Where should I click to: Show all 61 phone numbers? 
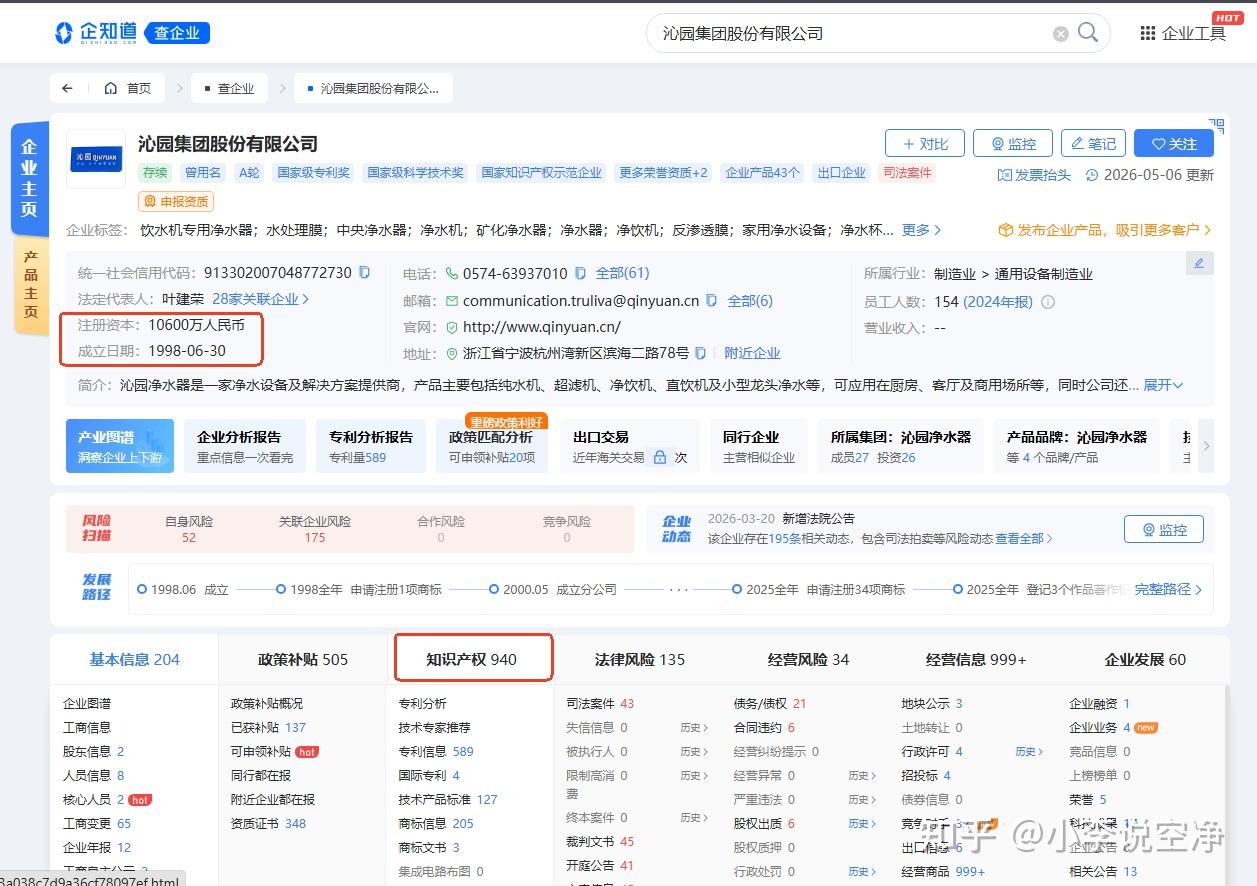point(622,273)
